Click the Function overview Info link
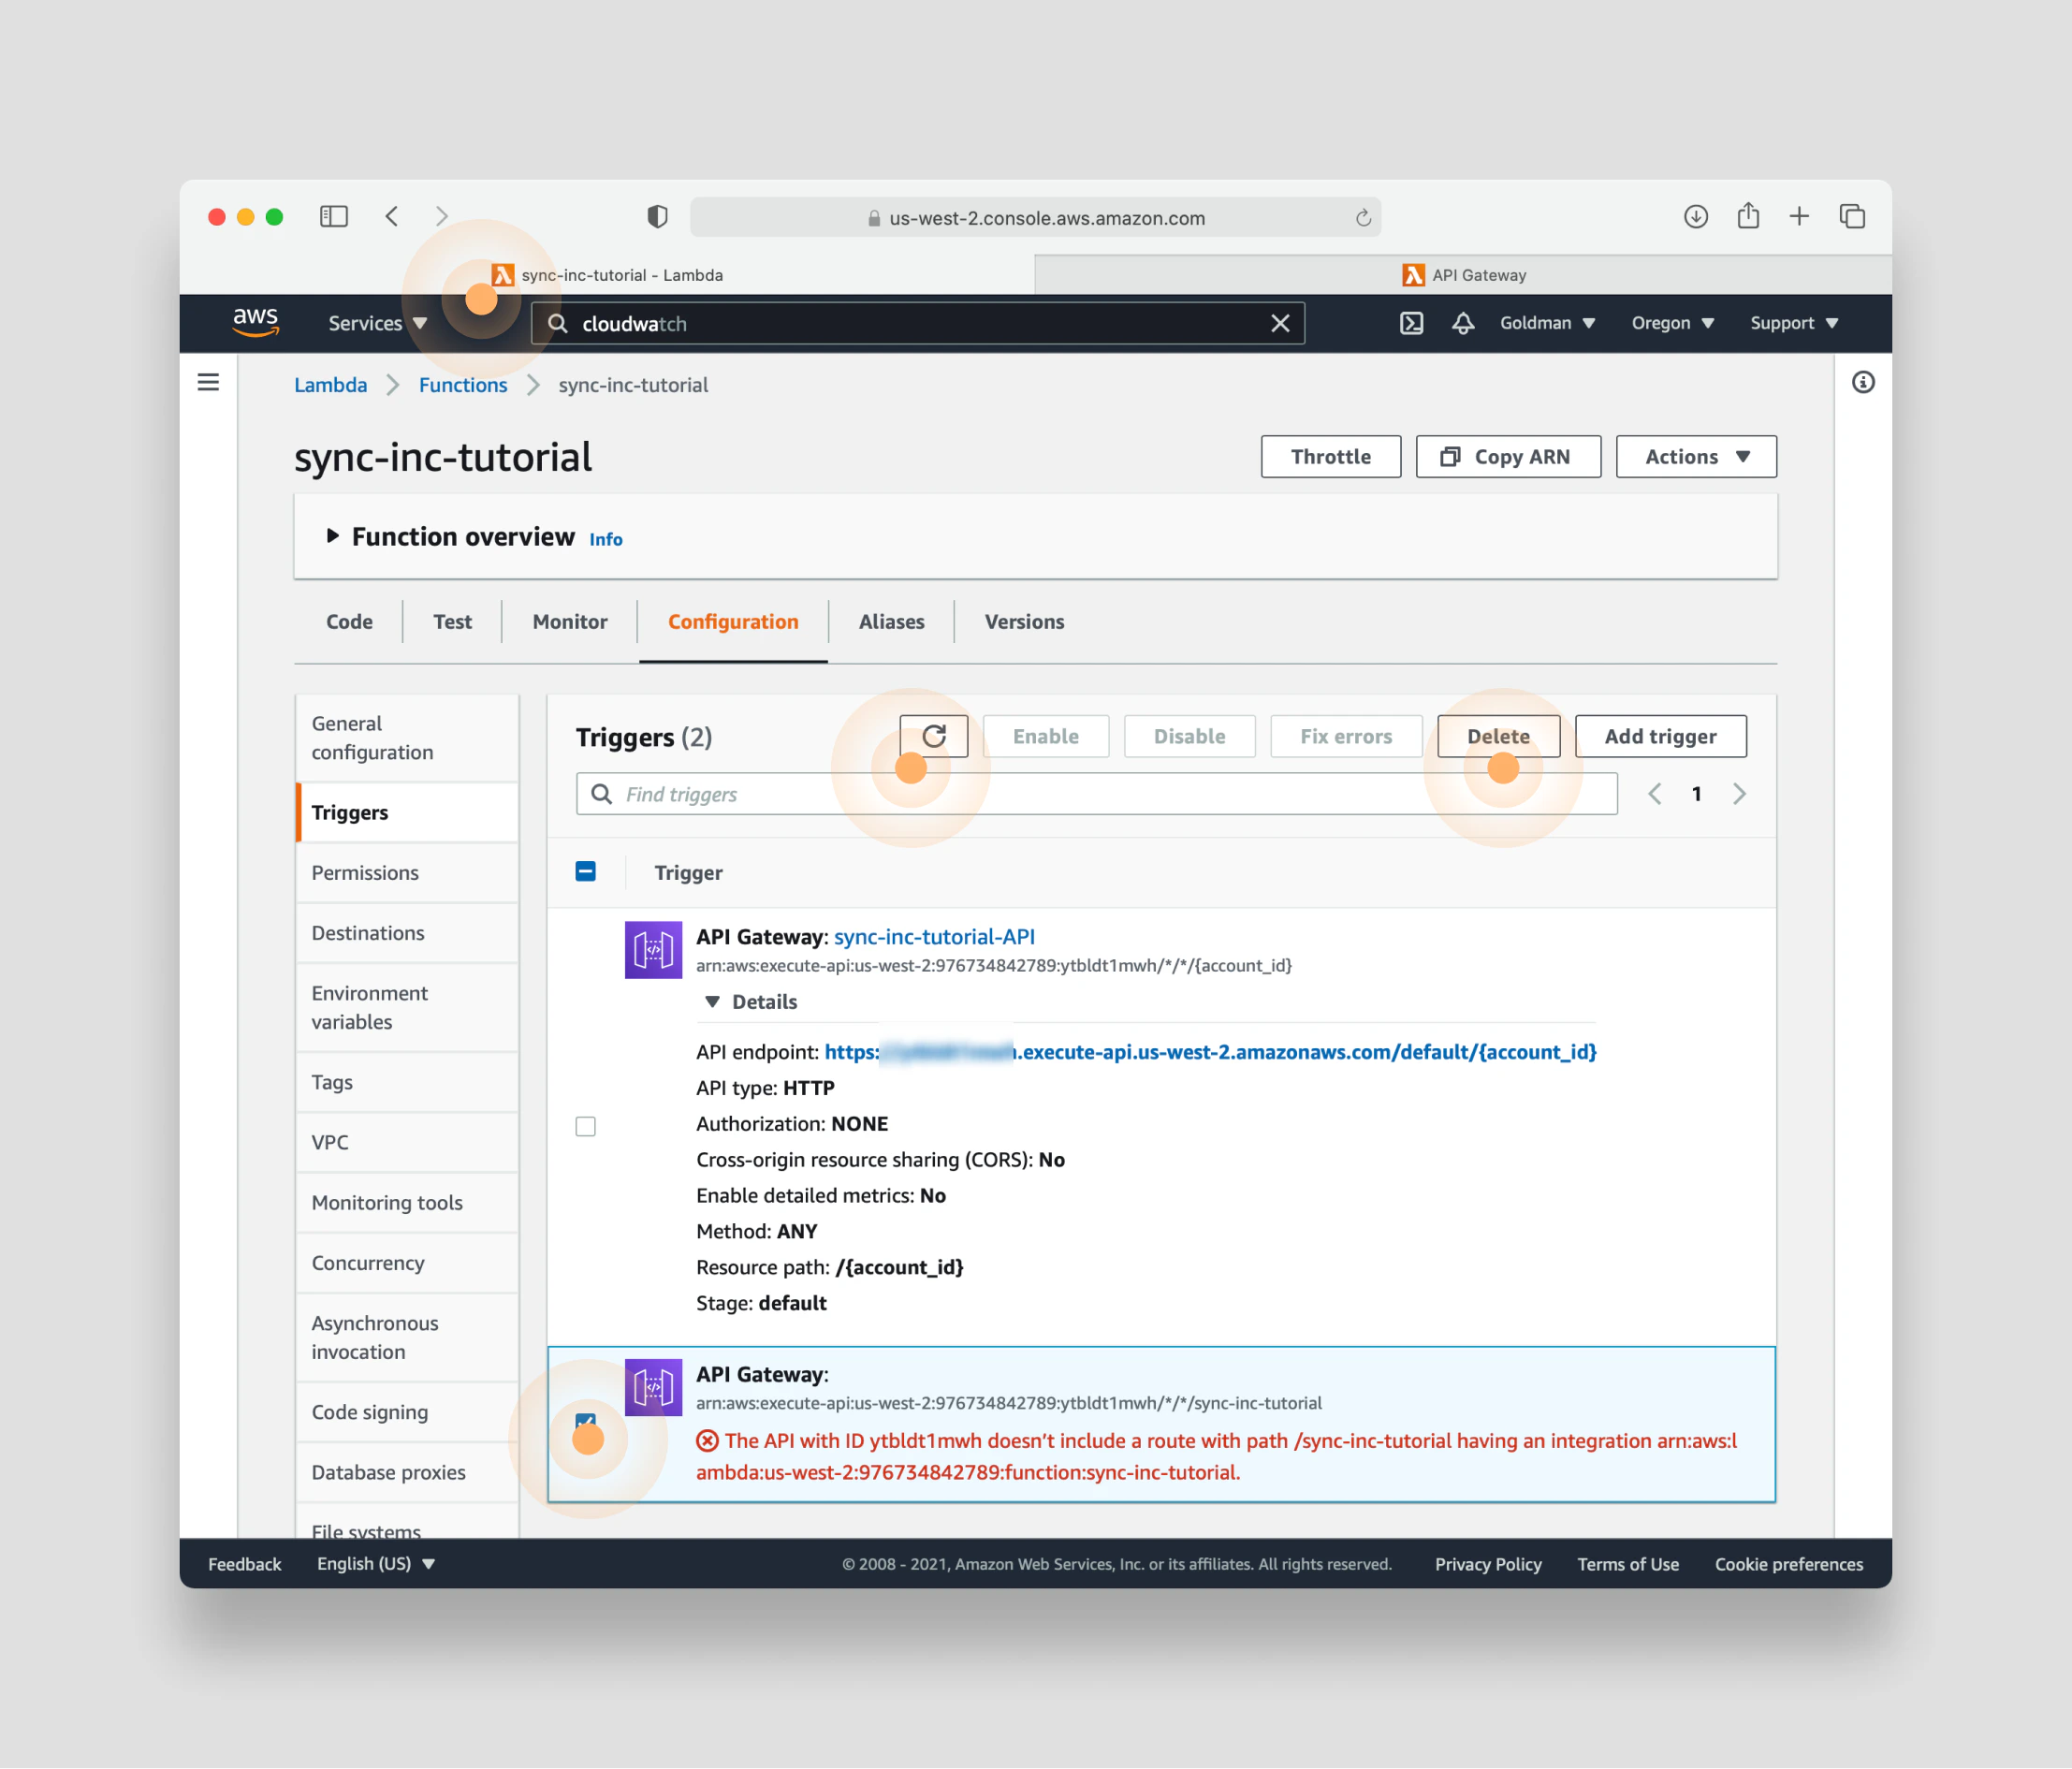 pos(606,540)
